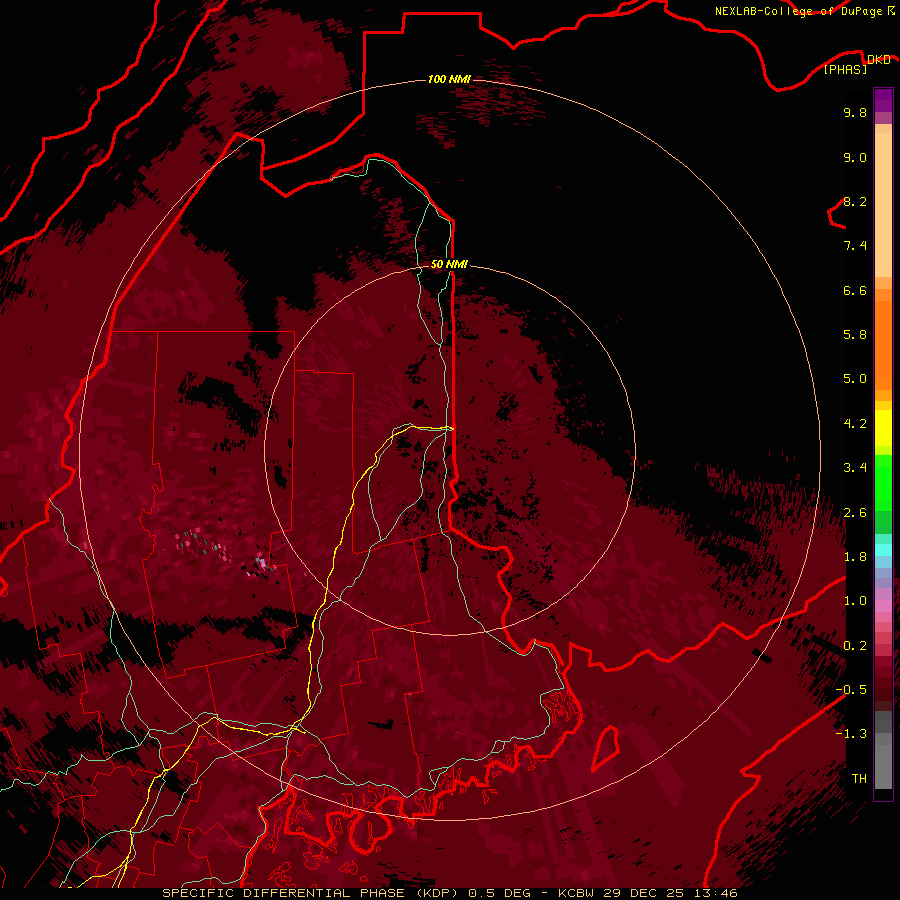
Task: Click the NEXLAB-College of DuPage credit text
Action: tap(800, 11)
